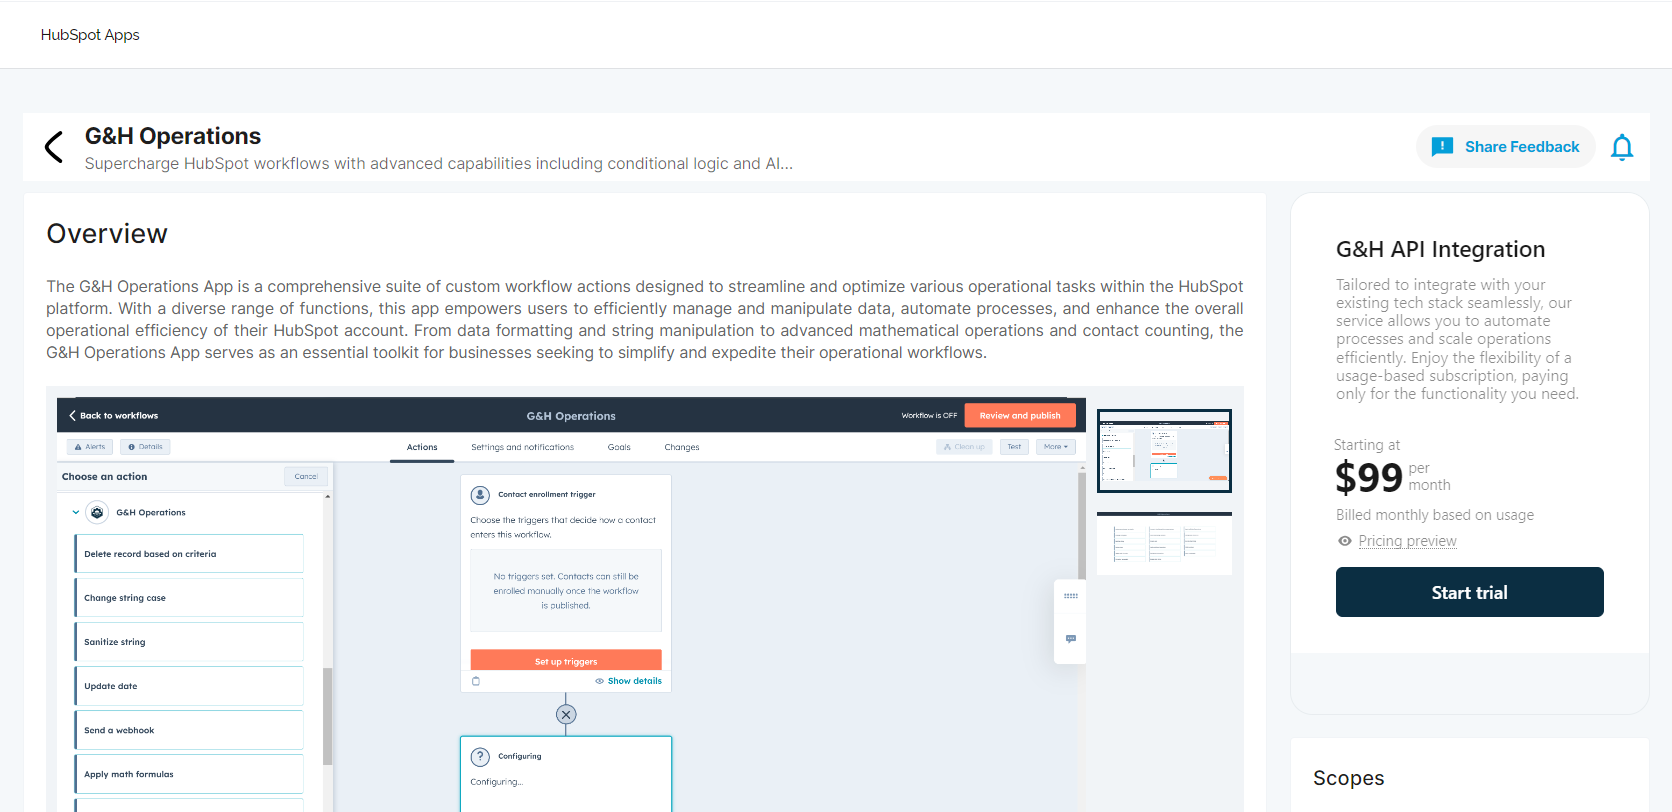Select the first screenshot thumbnail
The width and height of the screenshot is (1672, 812).
coord(1164,451)
